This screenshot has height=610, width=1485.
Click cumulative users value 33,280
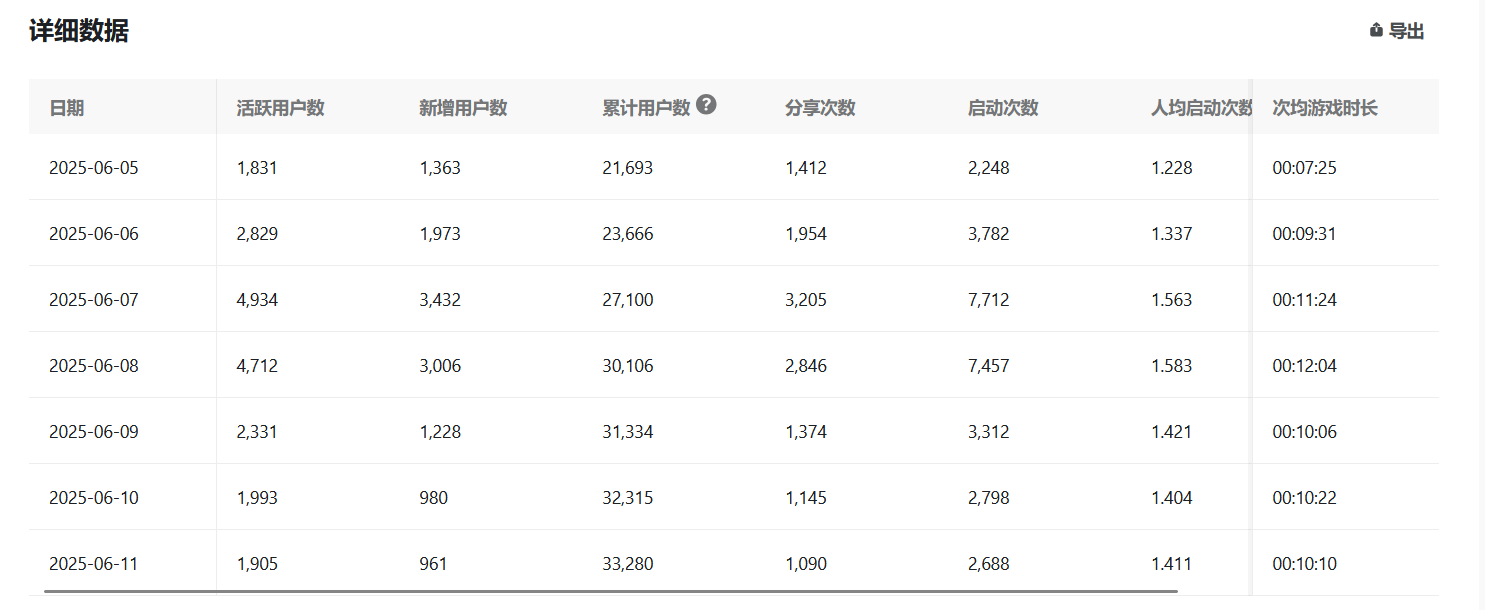627,564
